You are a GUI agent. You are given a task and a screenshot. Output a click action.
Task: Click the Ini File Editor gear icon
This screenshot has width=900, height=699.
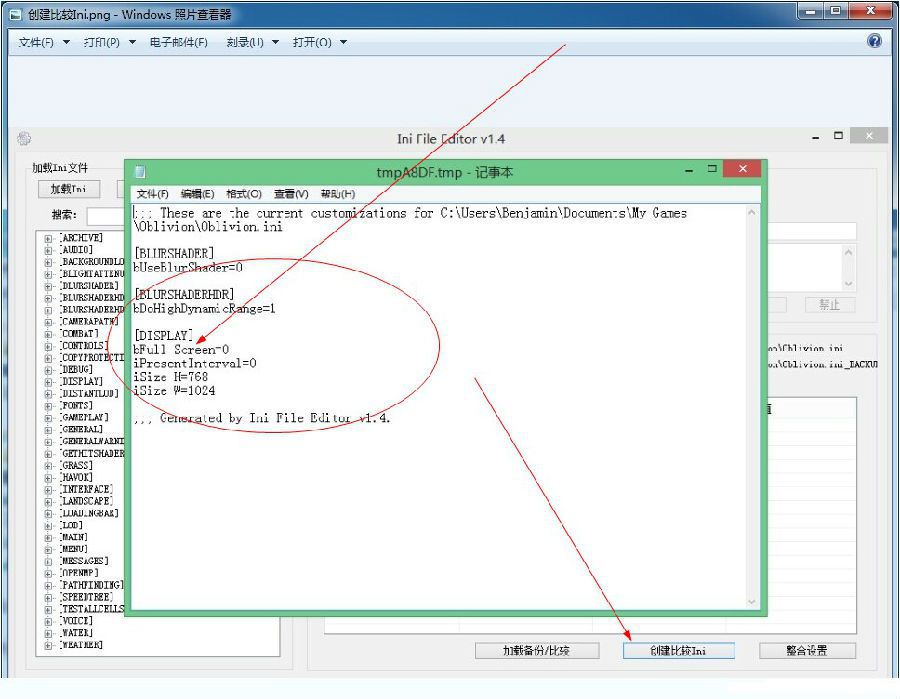tap(24, 138)
